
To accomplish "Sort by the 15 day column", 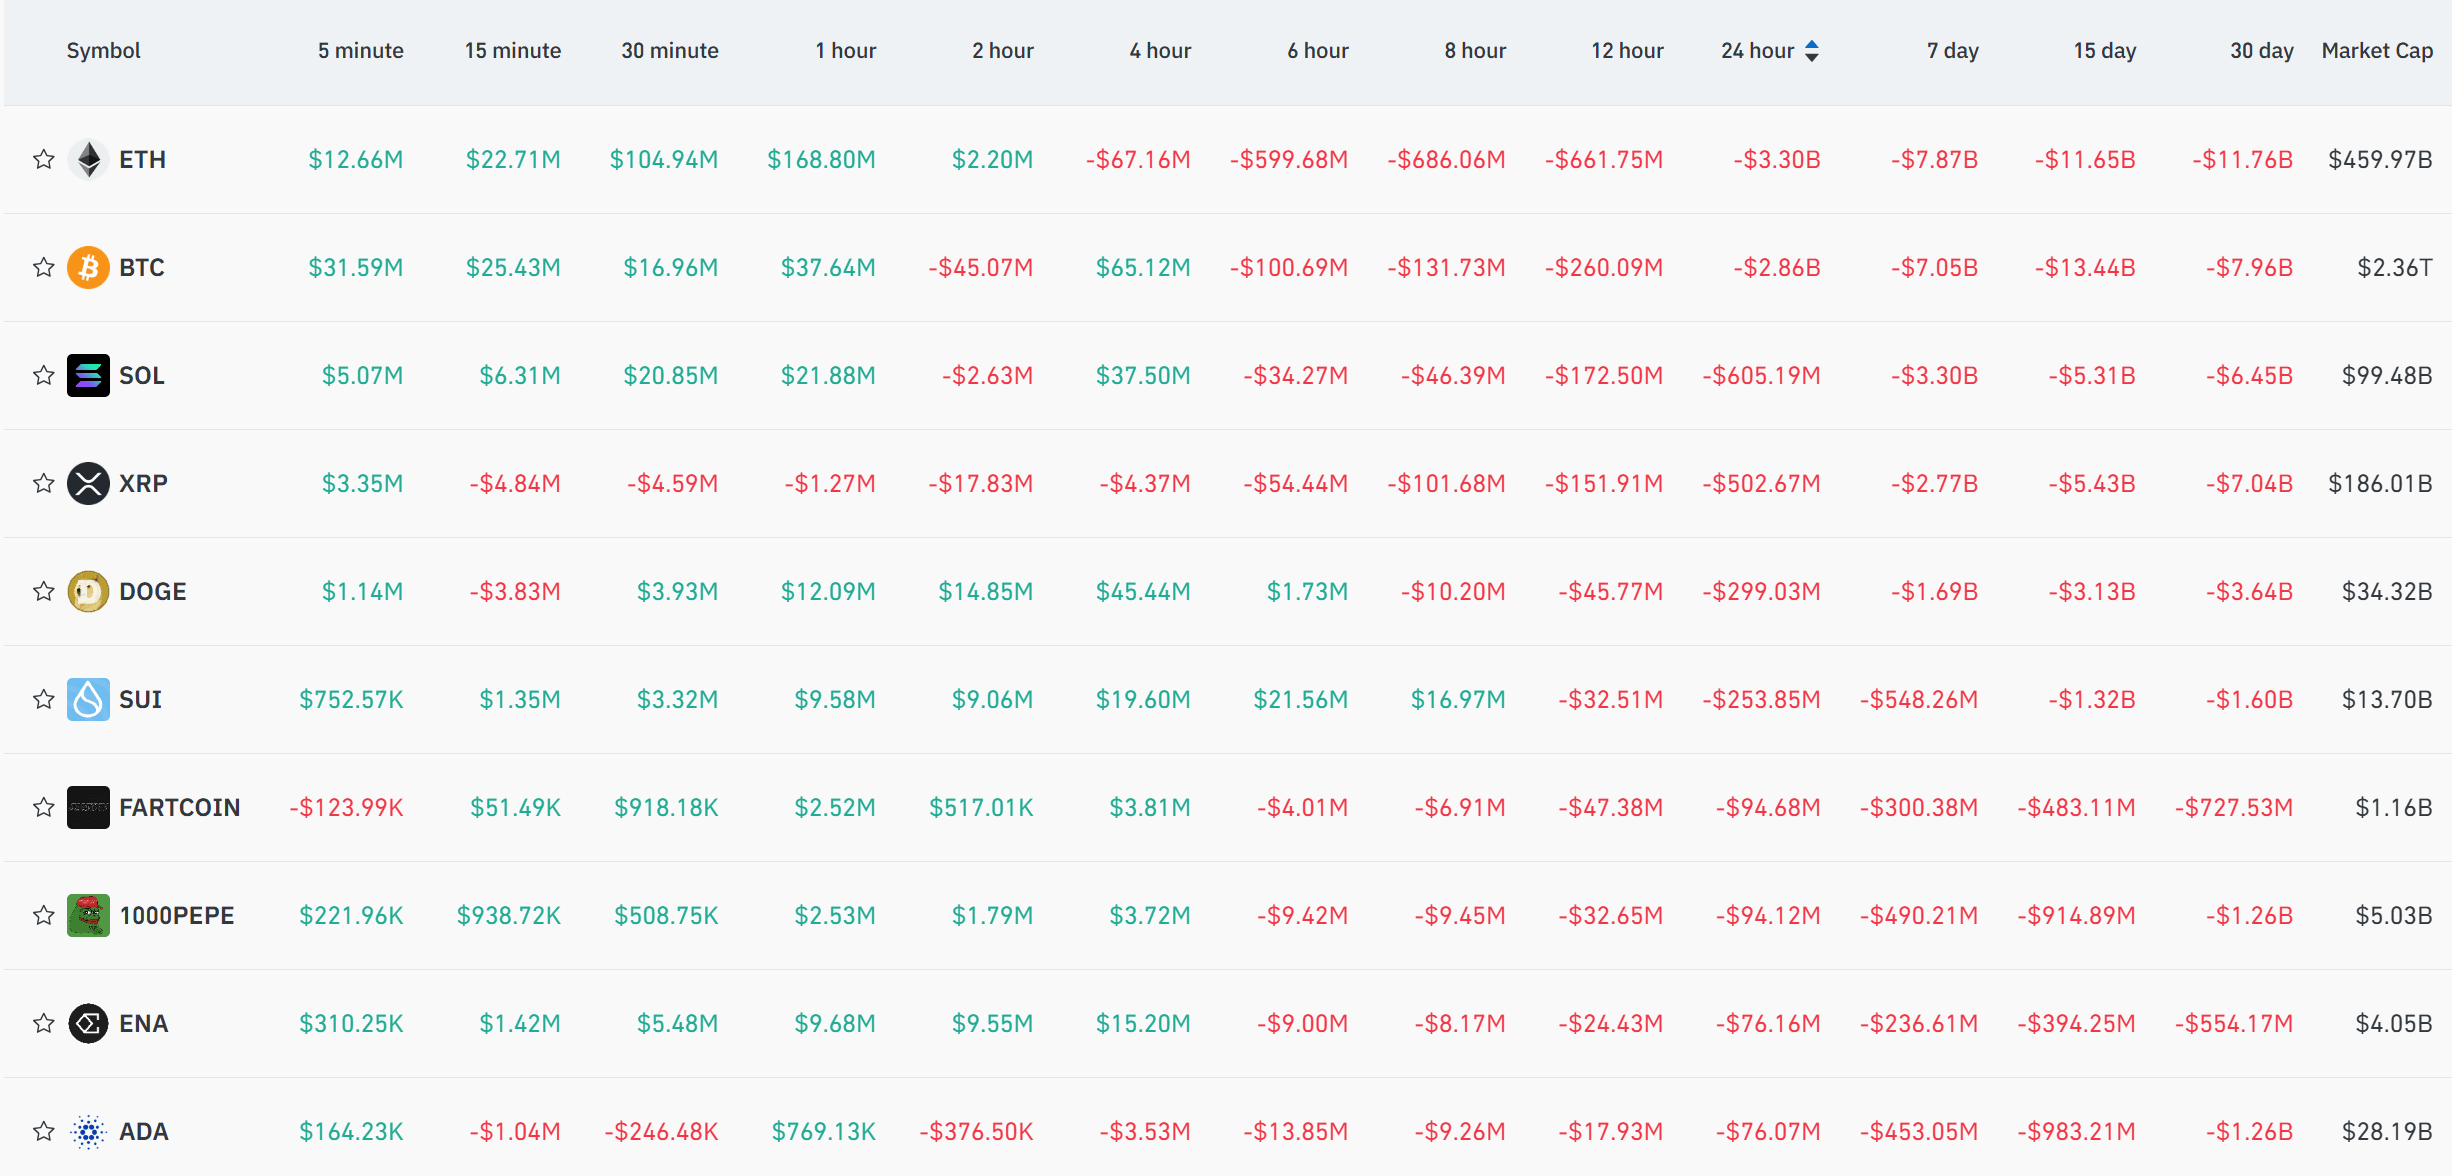I will [2104, 51].
